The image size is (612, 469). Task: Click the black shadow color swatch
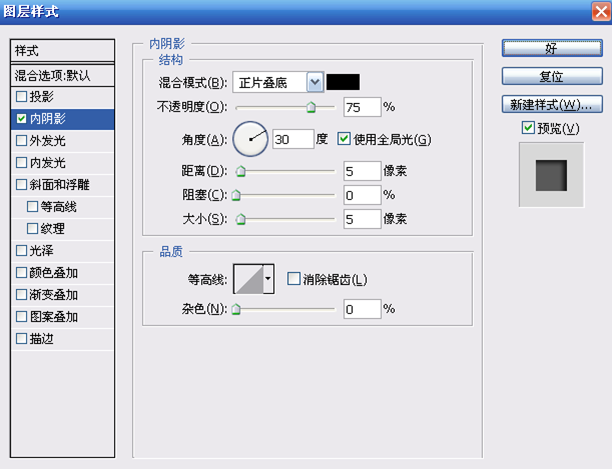pyautogui.click(x=344, y=82)
